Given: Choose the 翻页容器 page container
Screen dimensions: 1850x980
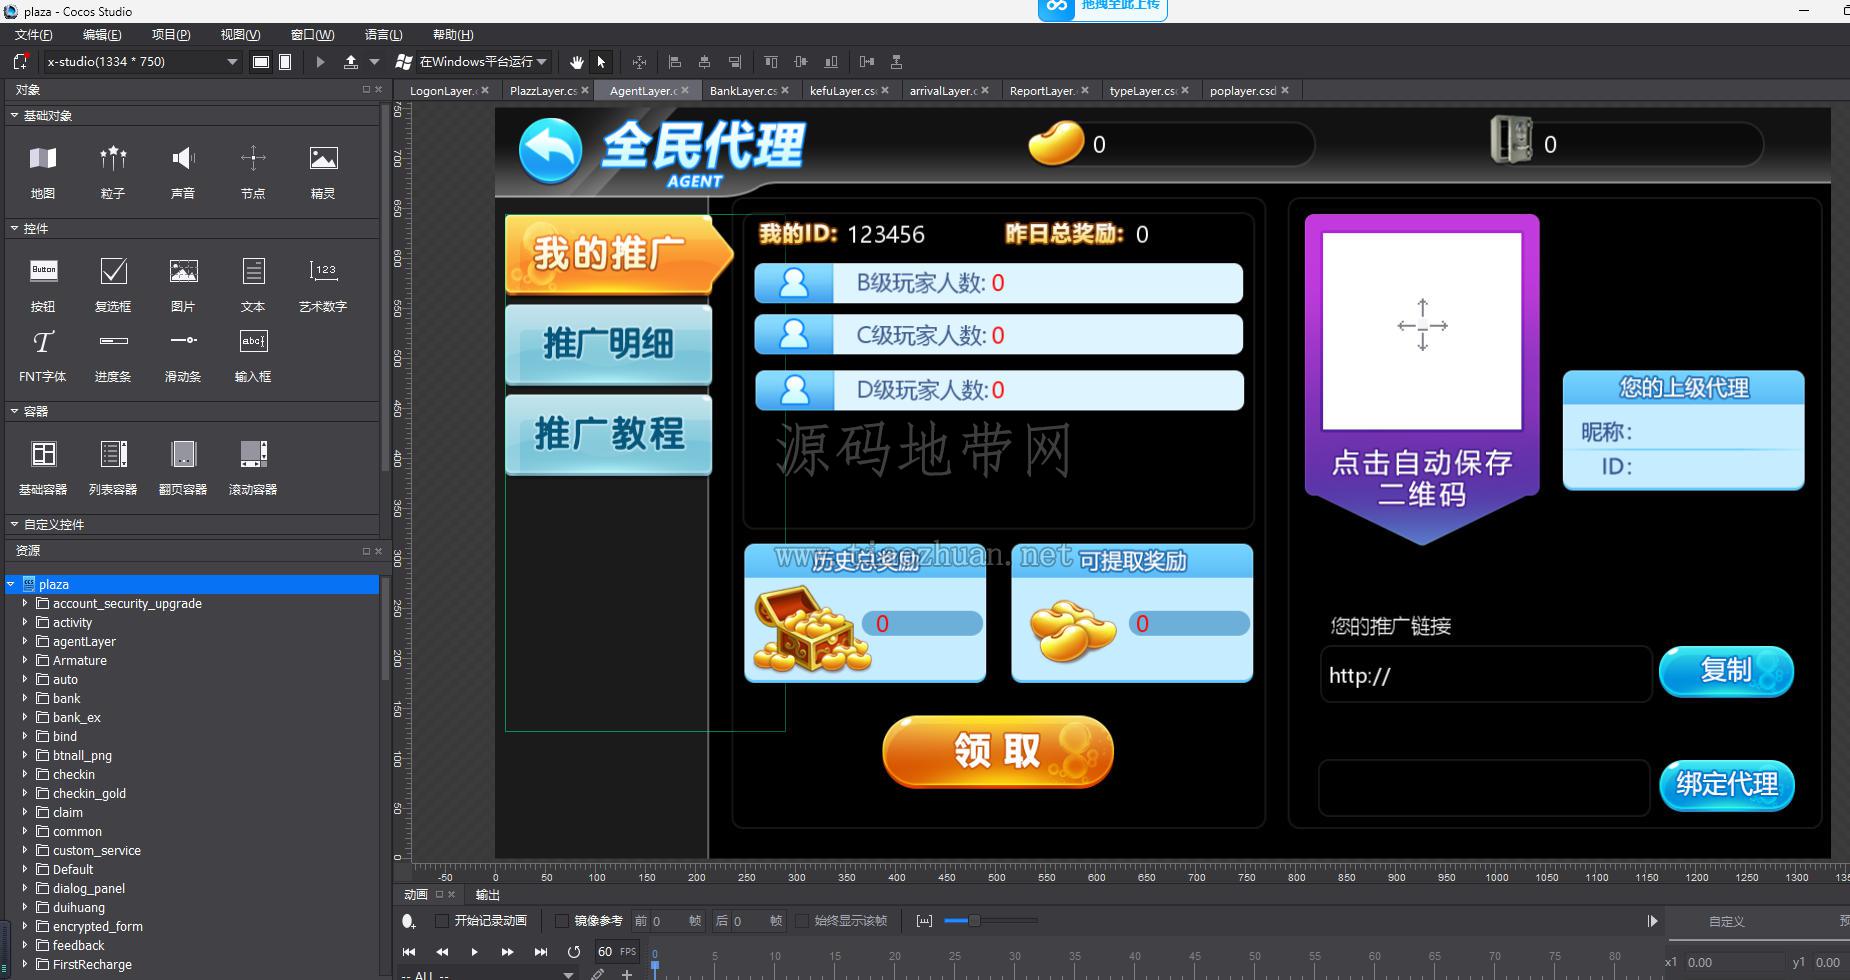Looking at the screenshot, I should (183, 454).
